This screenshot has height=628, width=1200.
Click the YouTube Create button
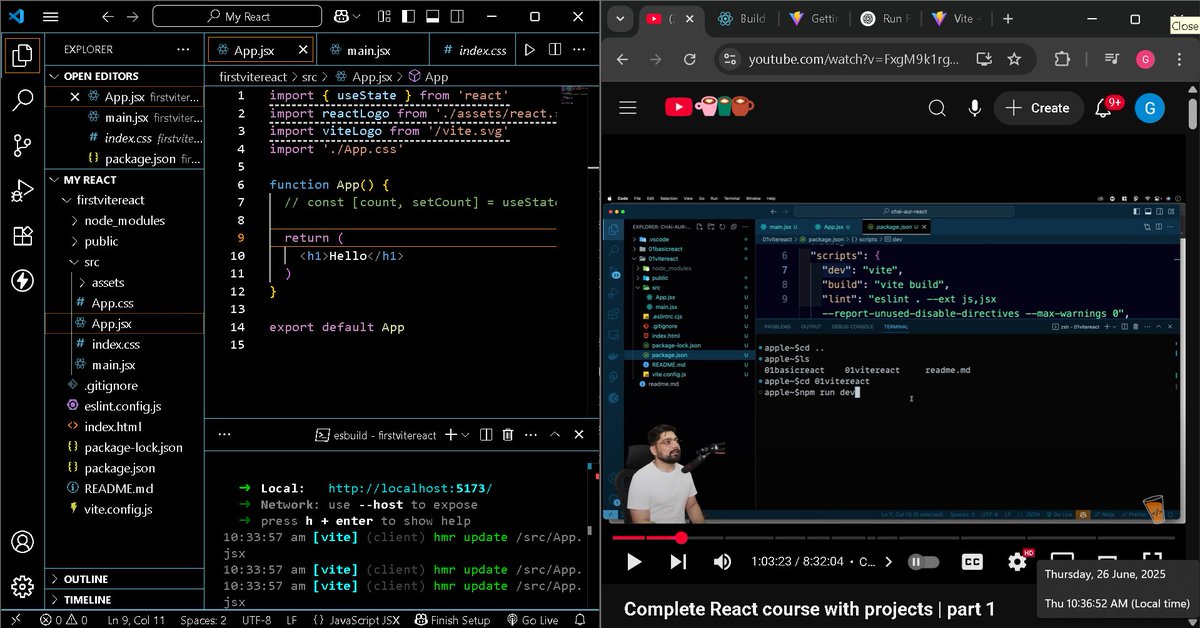coord(1038,108)
